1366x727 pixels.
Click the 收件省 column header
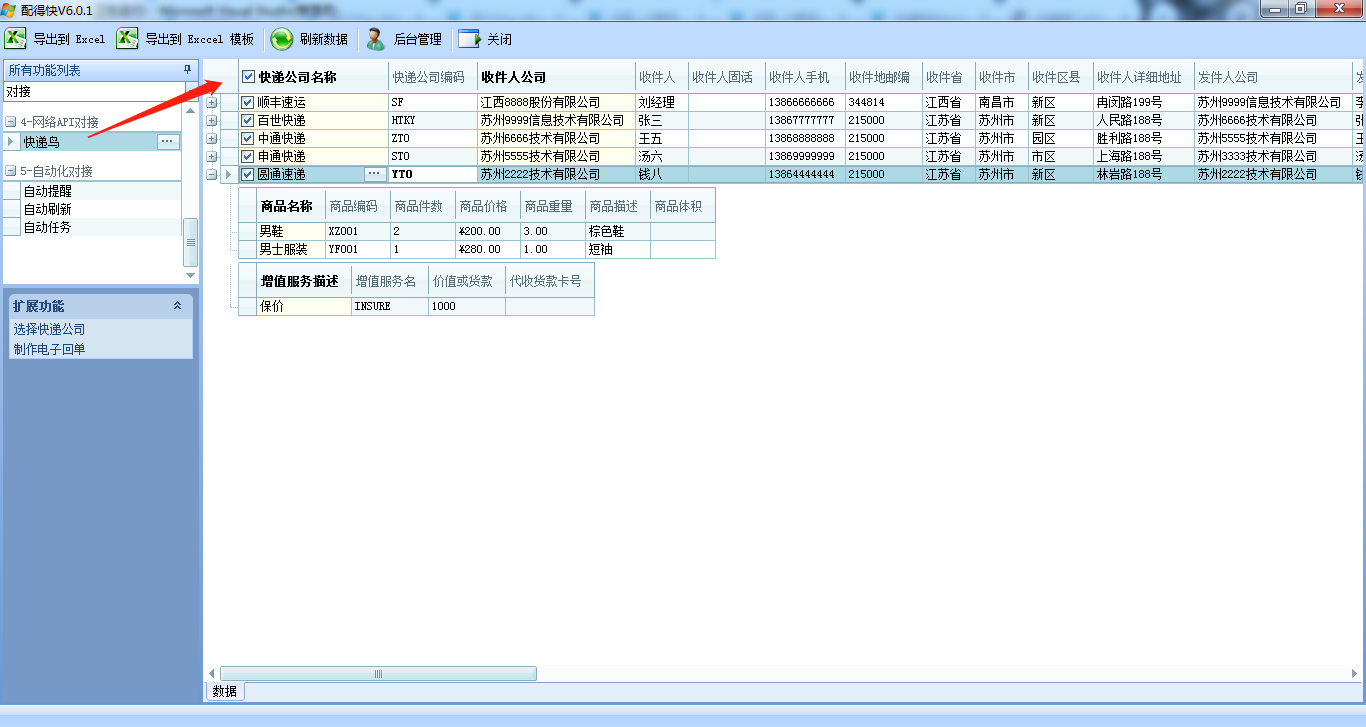point(948,77)
